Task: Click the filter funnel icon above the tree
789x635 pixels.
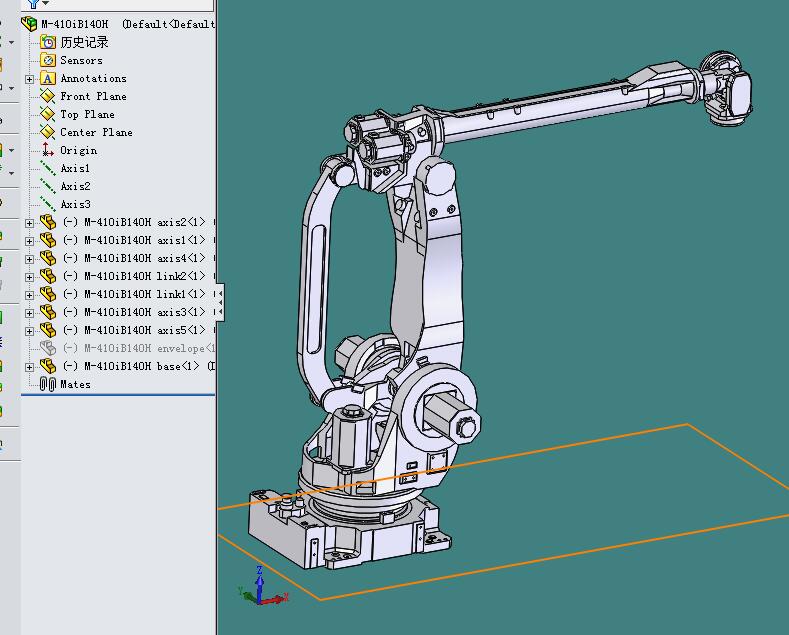Action: (34, 4)
